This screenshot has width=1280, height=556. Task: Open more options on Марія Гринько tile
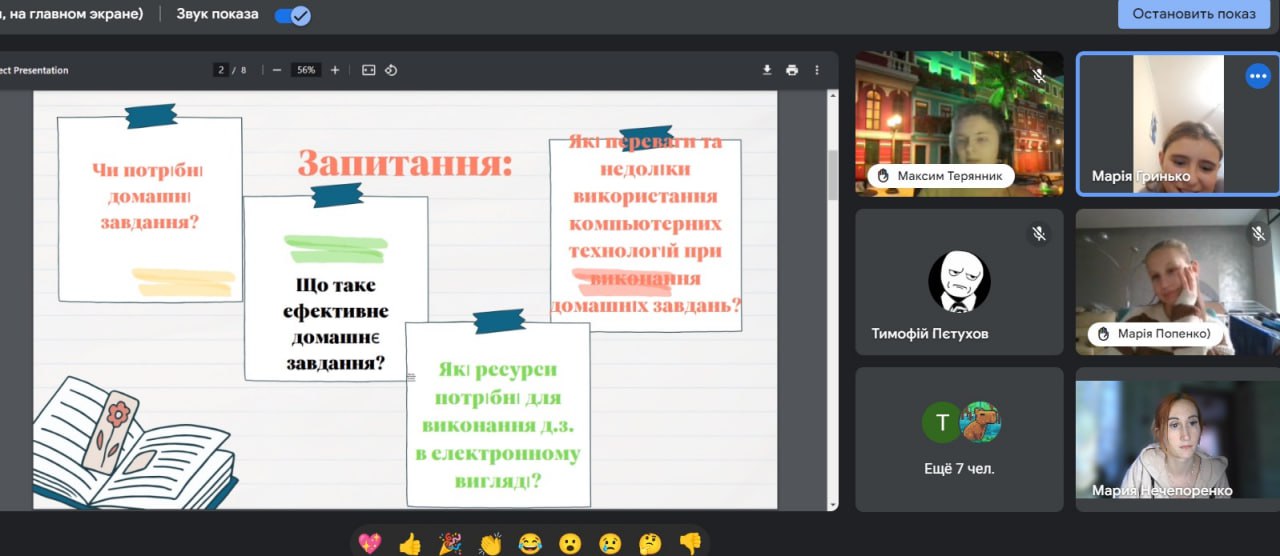[1257, 76]
